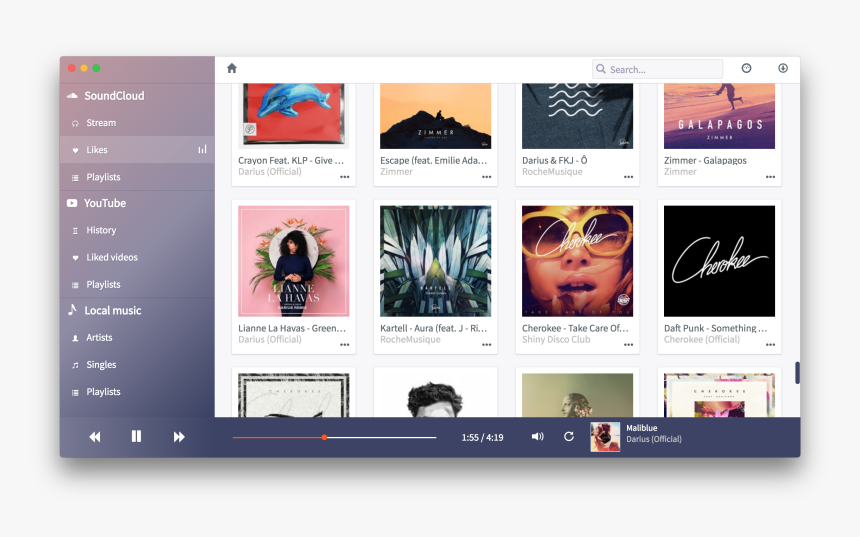The width and height of the screenshot is (860, 537).
Task: Click the list icon beside Local music Playlists
Action: tap(75, 393)
